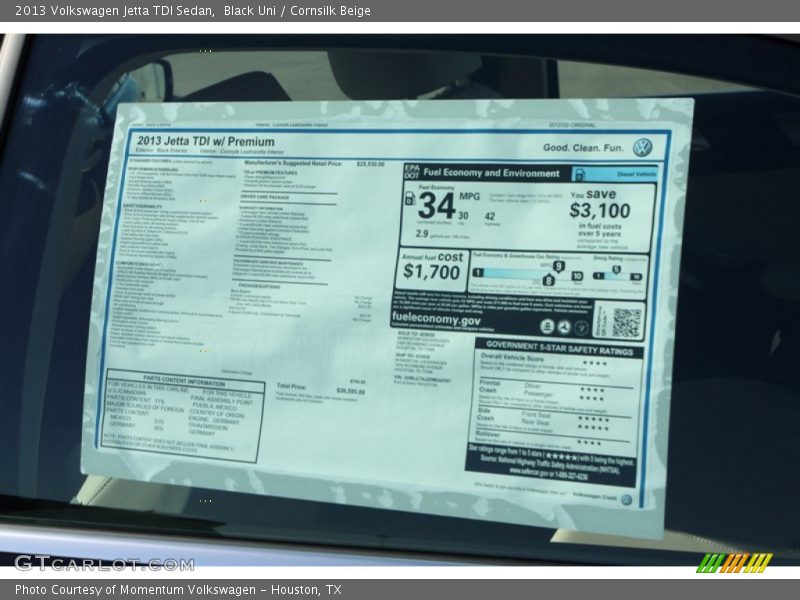The width and height of the screenshot is (800, 600).
Task: Click the GTCARLOT.COM watermark
Action: [103, 563]
